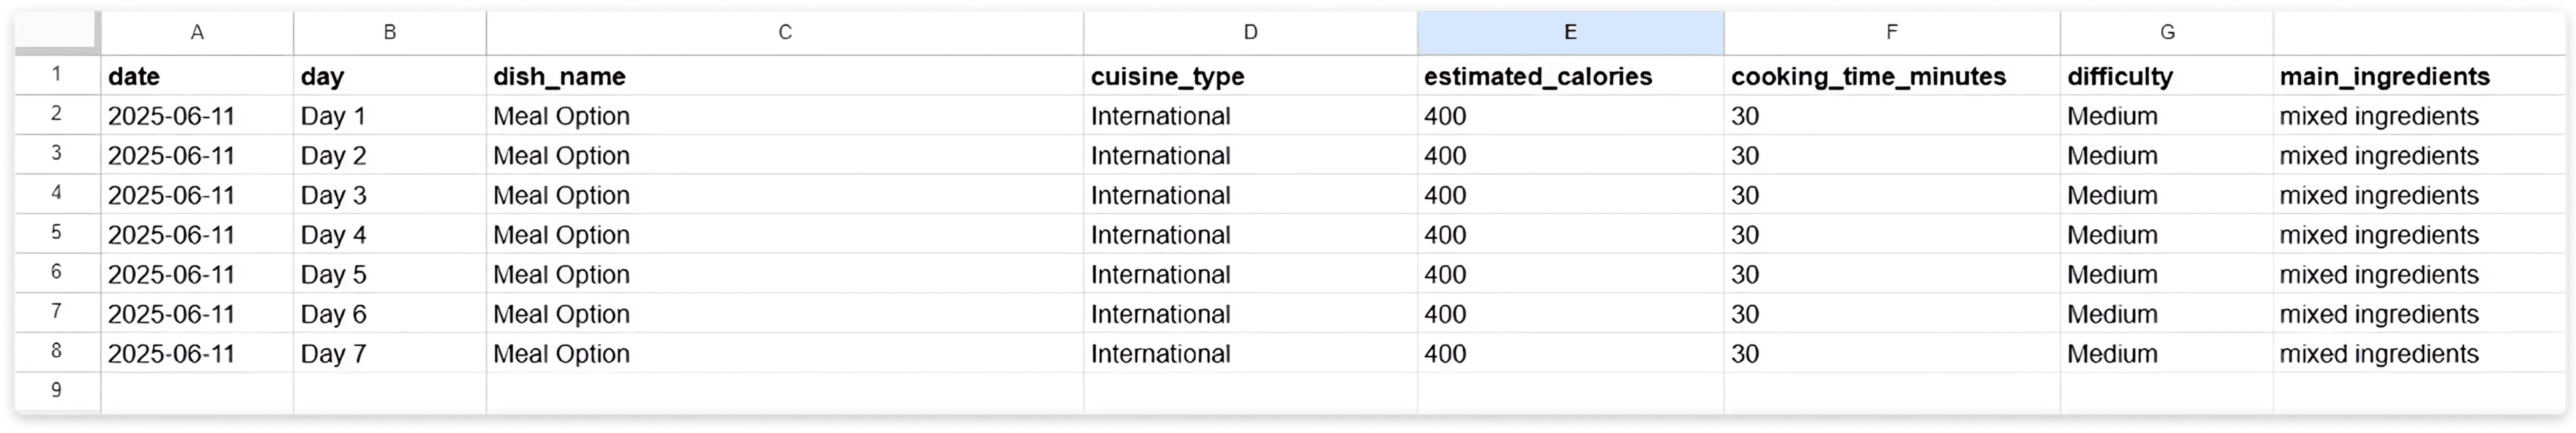Select column C header

pos(785,32)
